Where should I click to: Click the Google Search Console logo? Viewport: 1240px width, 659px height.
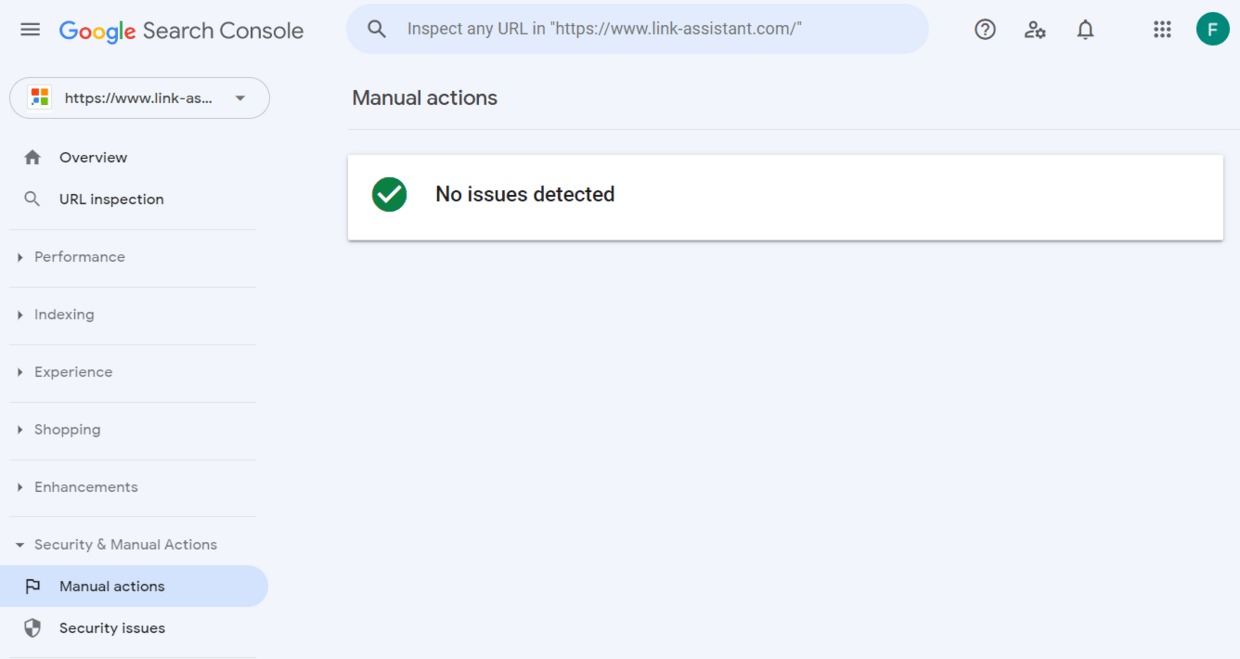181,30
